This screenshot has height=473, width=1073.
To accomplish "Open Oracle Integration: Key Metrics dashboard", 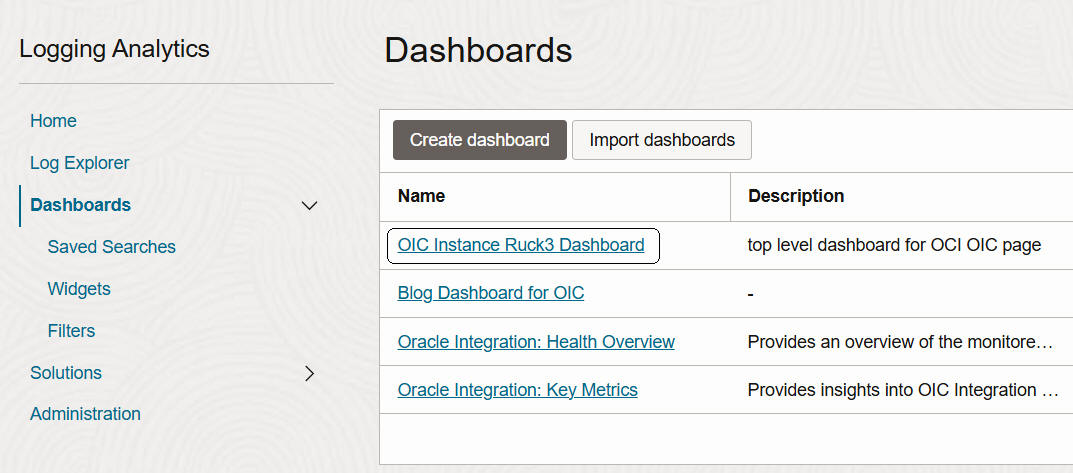I will pos(517,390).
